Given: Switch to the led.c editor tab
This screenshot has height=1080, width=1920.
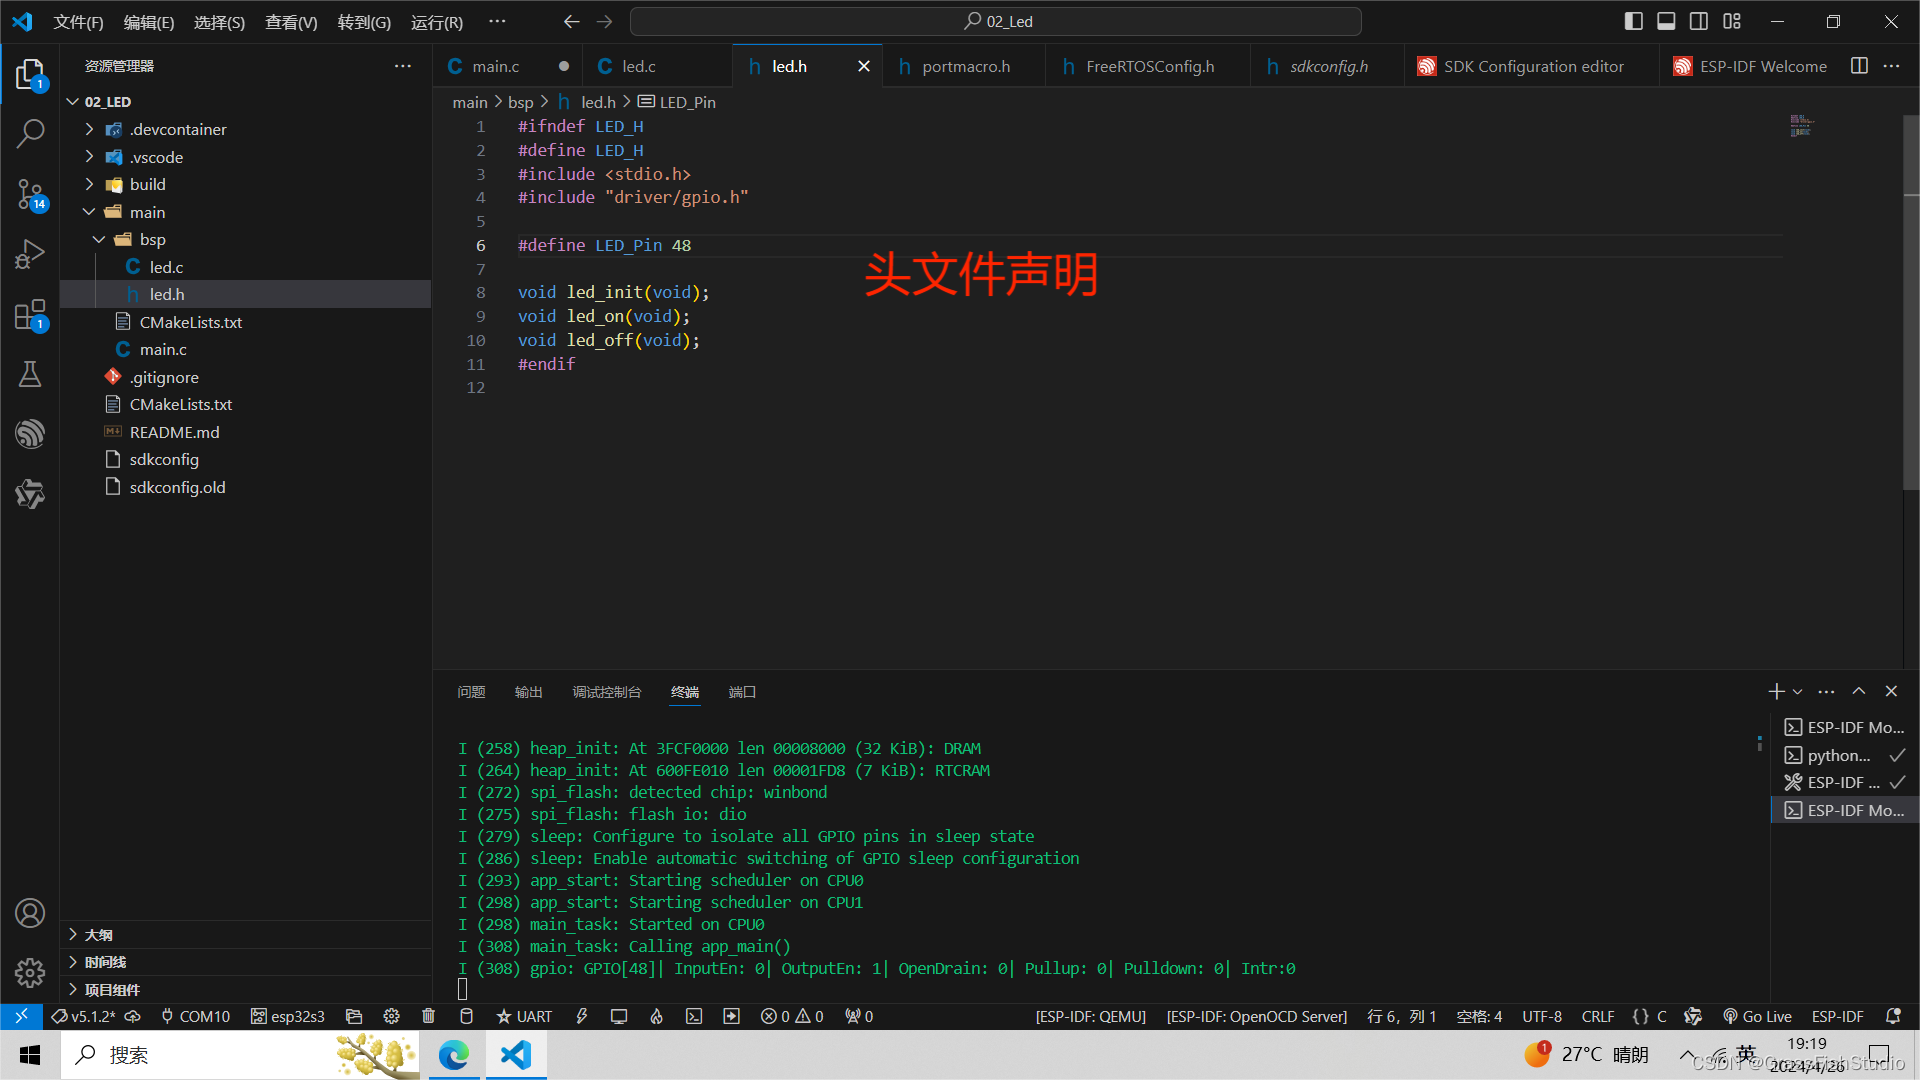Looking at the screenshot, I should pyautogui.click(x=638, y=66).
